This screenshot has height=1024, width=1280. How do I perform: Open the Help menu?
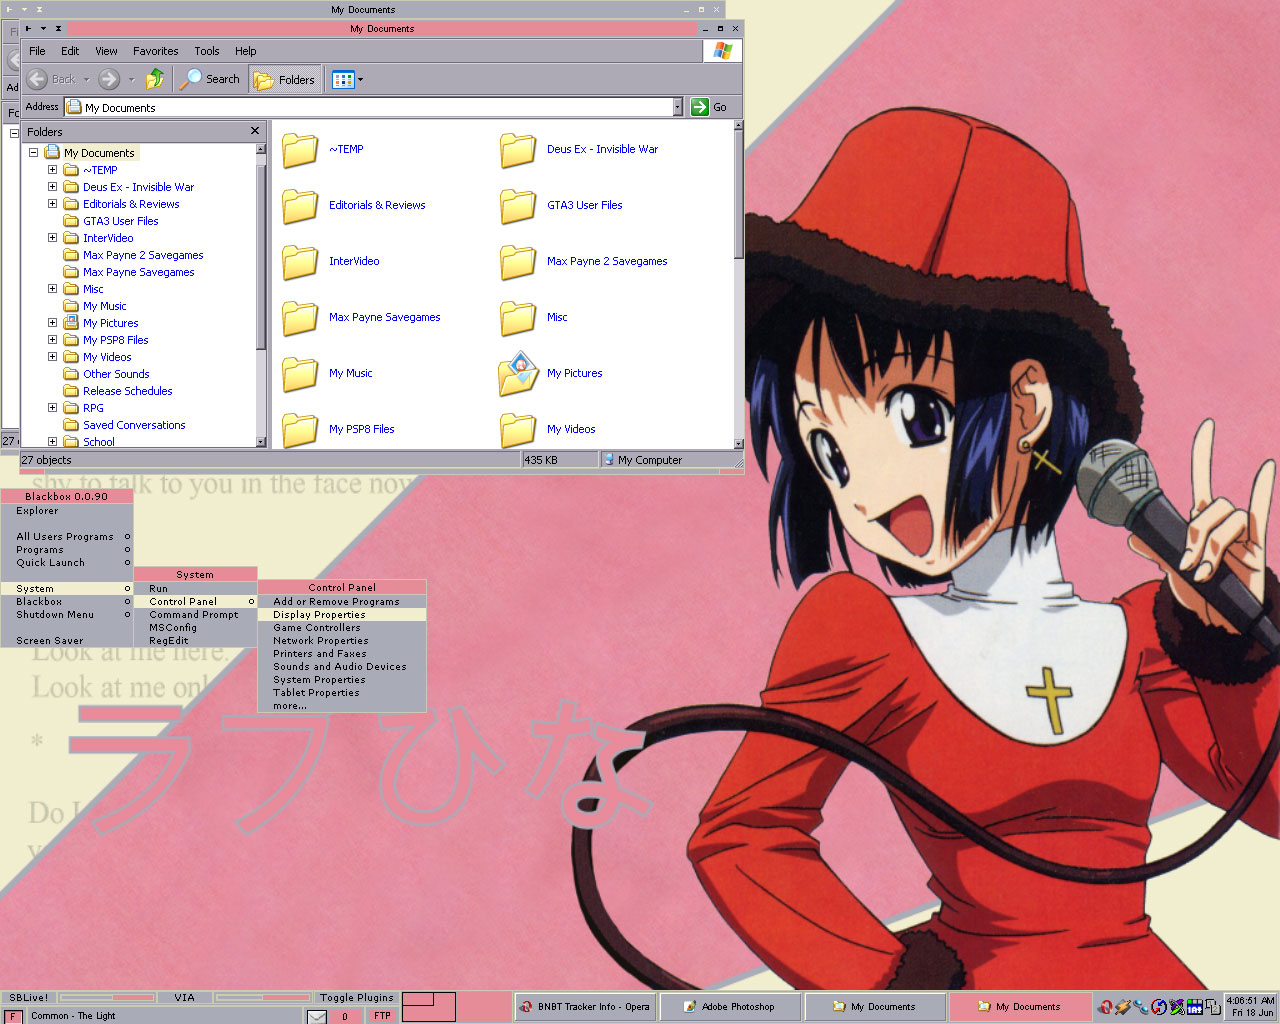245,51
